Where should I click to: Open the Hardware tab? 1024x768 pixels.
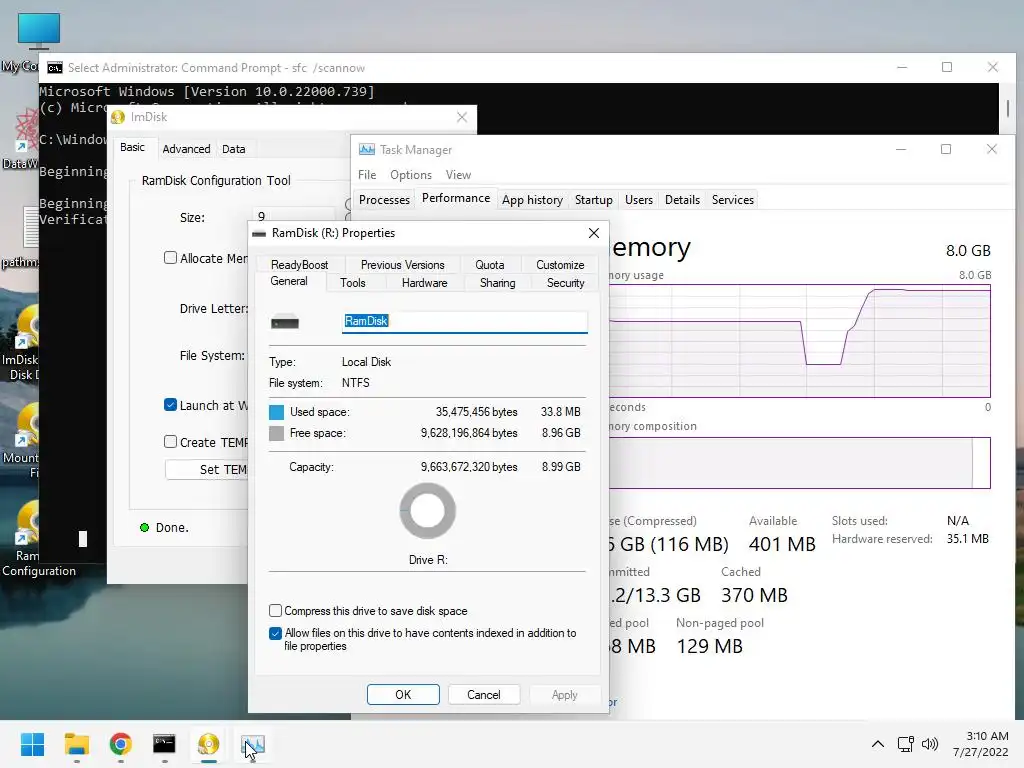(x=424, y=283)
